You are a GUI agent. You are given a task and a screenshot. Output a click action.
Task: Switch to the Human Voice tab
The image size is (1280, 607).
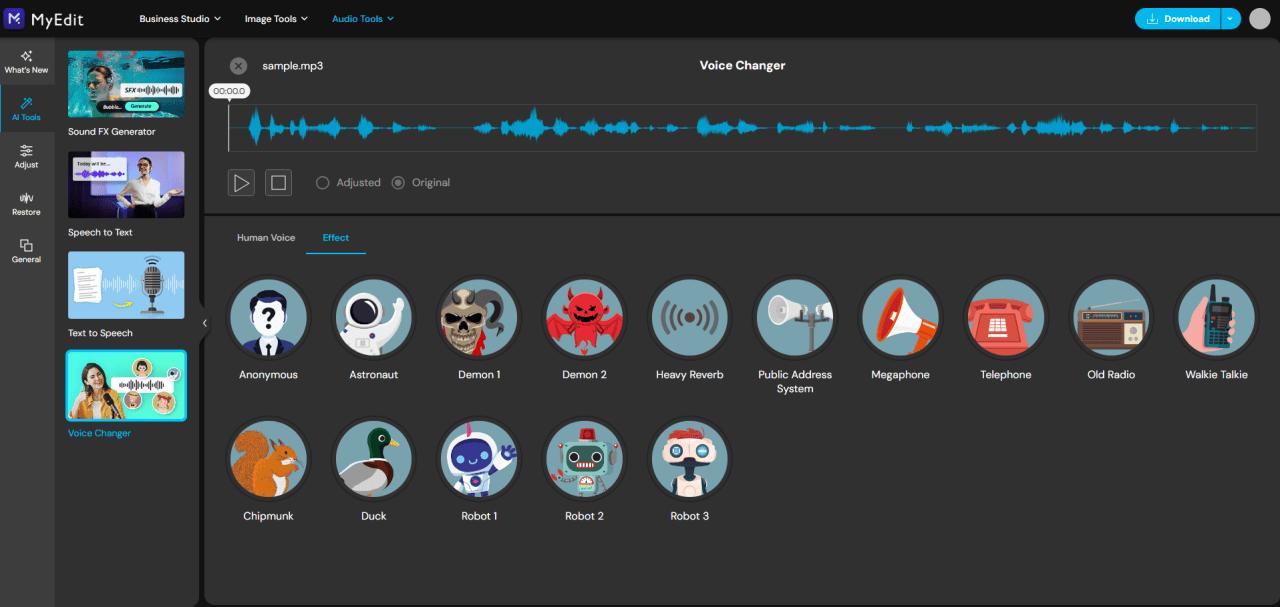point(266,238)
